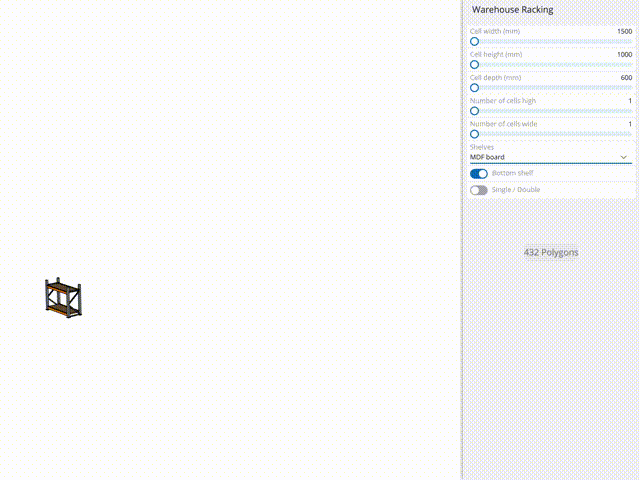Click the Cell depth (mm) label
This screenshot has width=640, height=480.
[496, 78]
